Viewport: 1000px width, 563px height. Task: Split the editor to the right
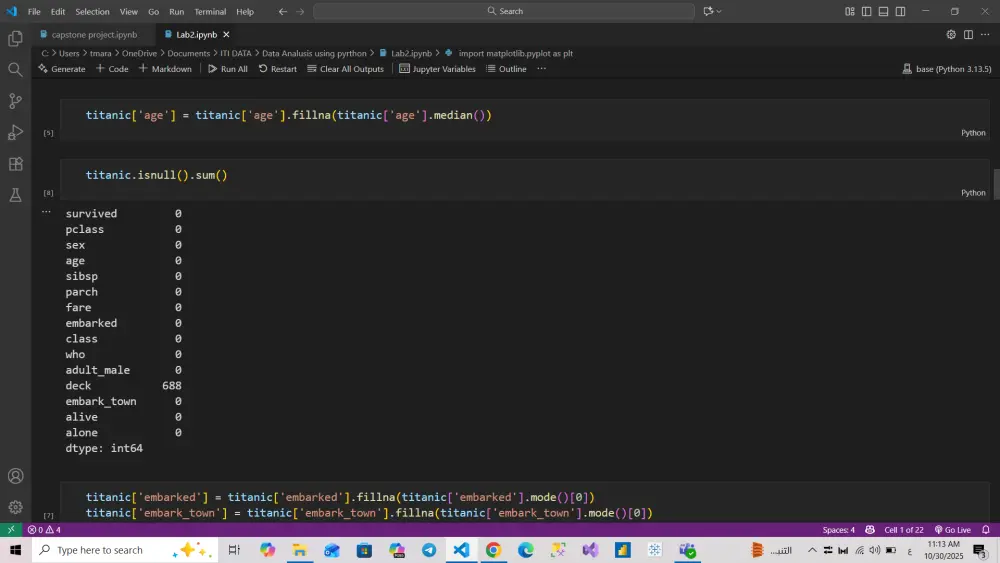tap(968, 34)
